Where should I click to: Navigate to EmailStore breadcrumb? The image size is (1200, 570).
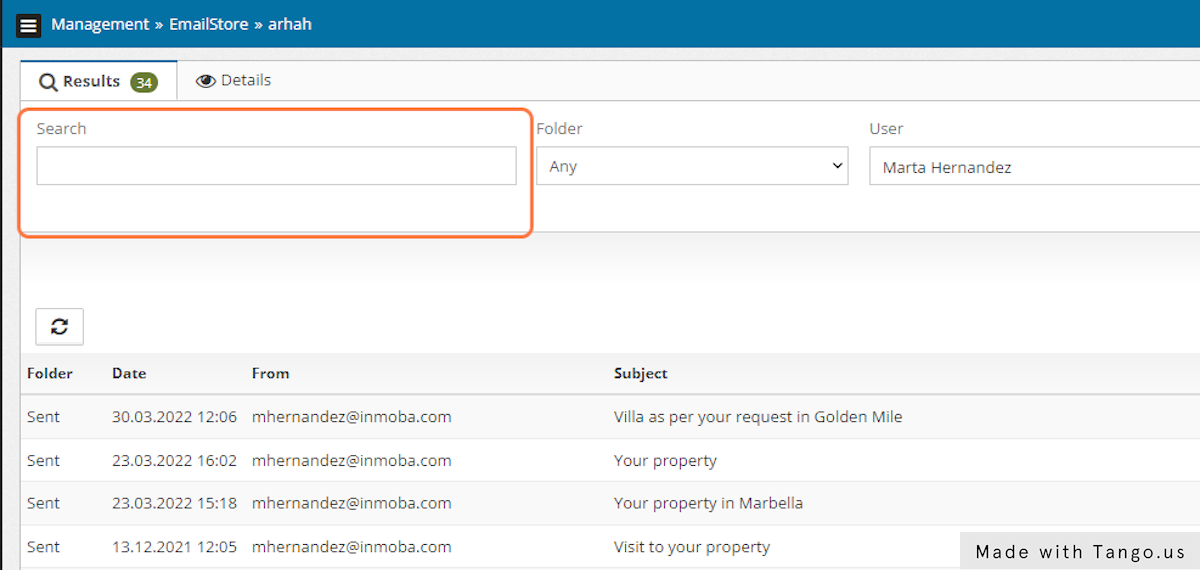208,24
